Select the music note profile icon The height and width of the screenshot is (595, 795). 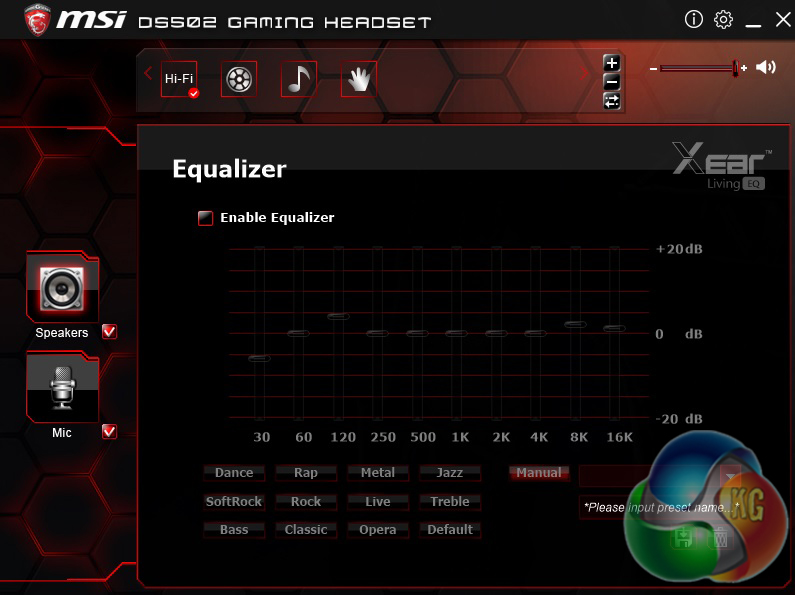(x=299, y=79)
